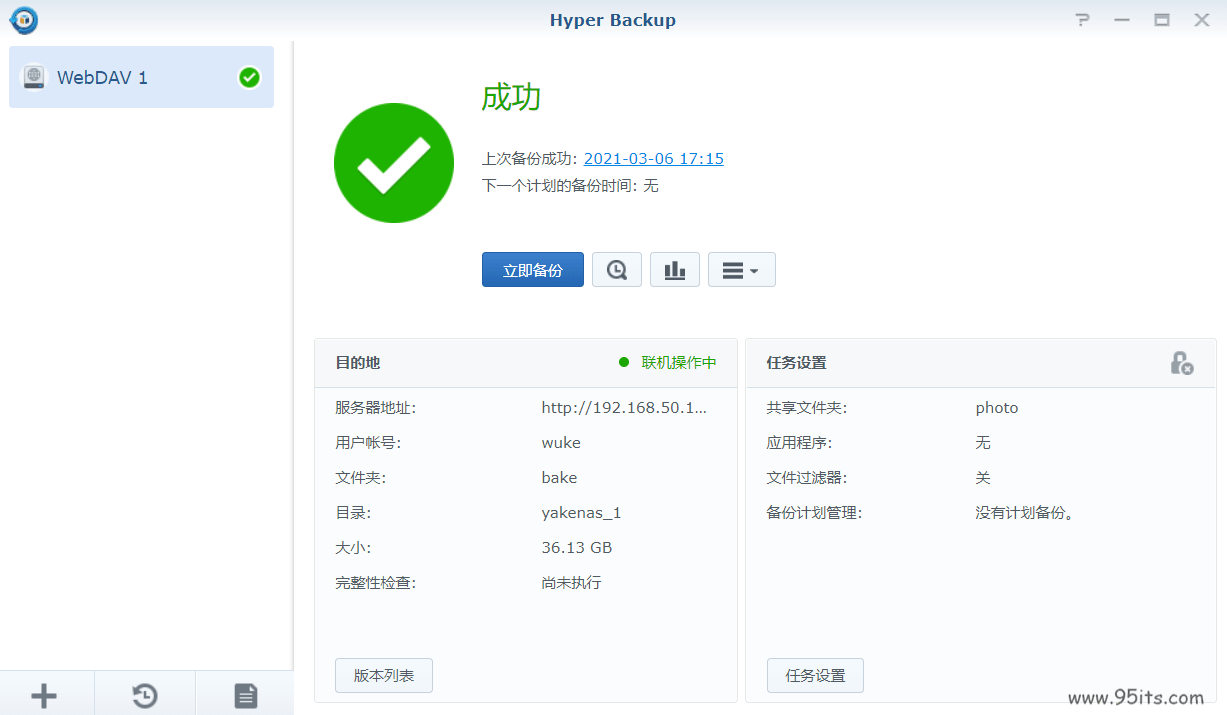Click the Hyper Backup app logo icon

[24, 19]
